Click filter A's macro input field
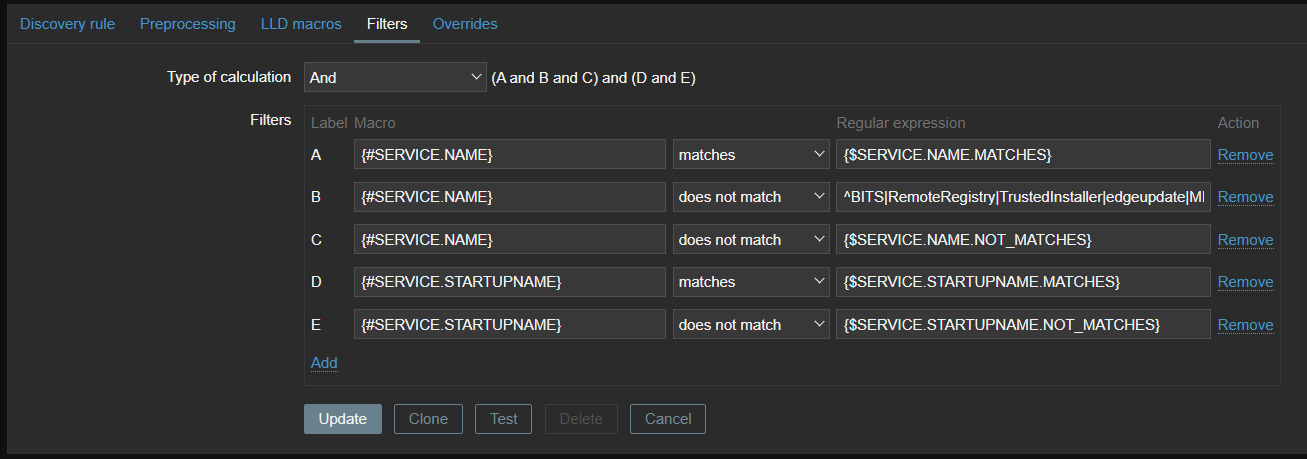 [x=509, y=155]
